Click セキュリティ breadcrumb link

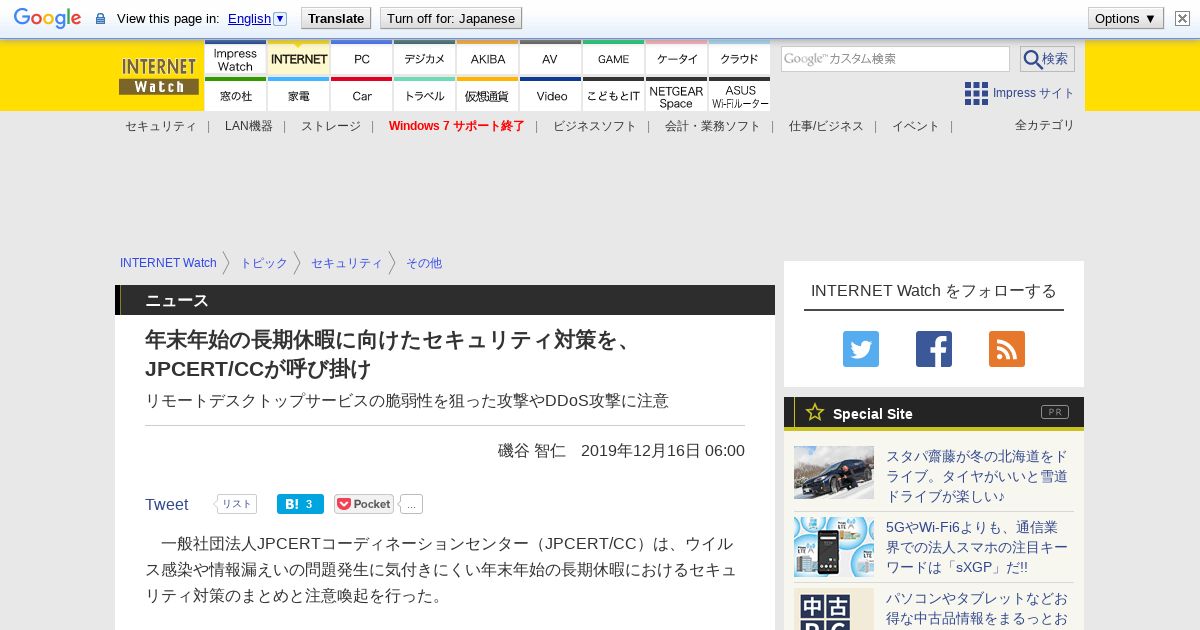point(346,263)
